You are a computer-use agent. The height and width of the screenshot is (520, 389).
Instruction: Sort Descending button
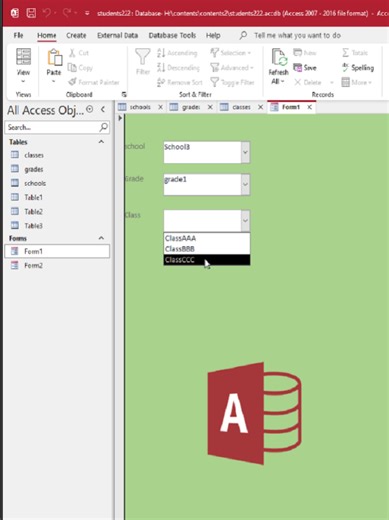coord(178,68)
